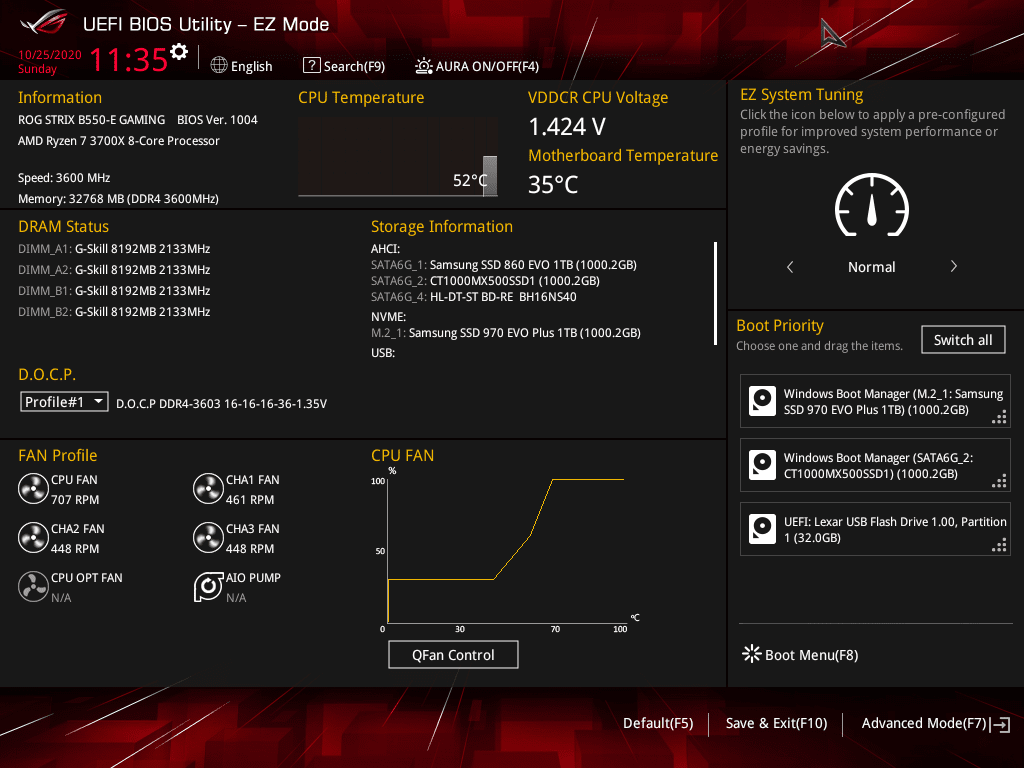Grab drag handle on Samsung 970 boot entry
This screenshot has width=1024, height=768.
point(999,417)
